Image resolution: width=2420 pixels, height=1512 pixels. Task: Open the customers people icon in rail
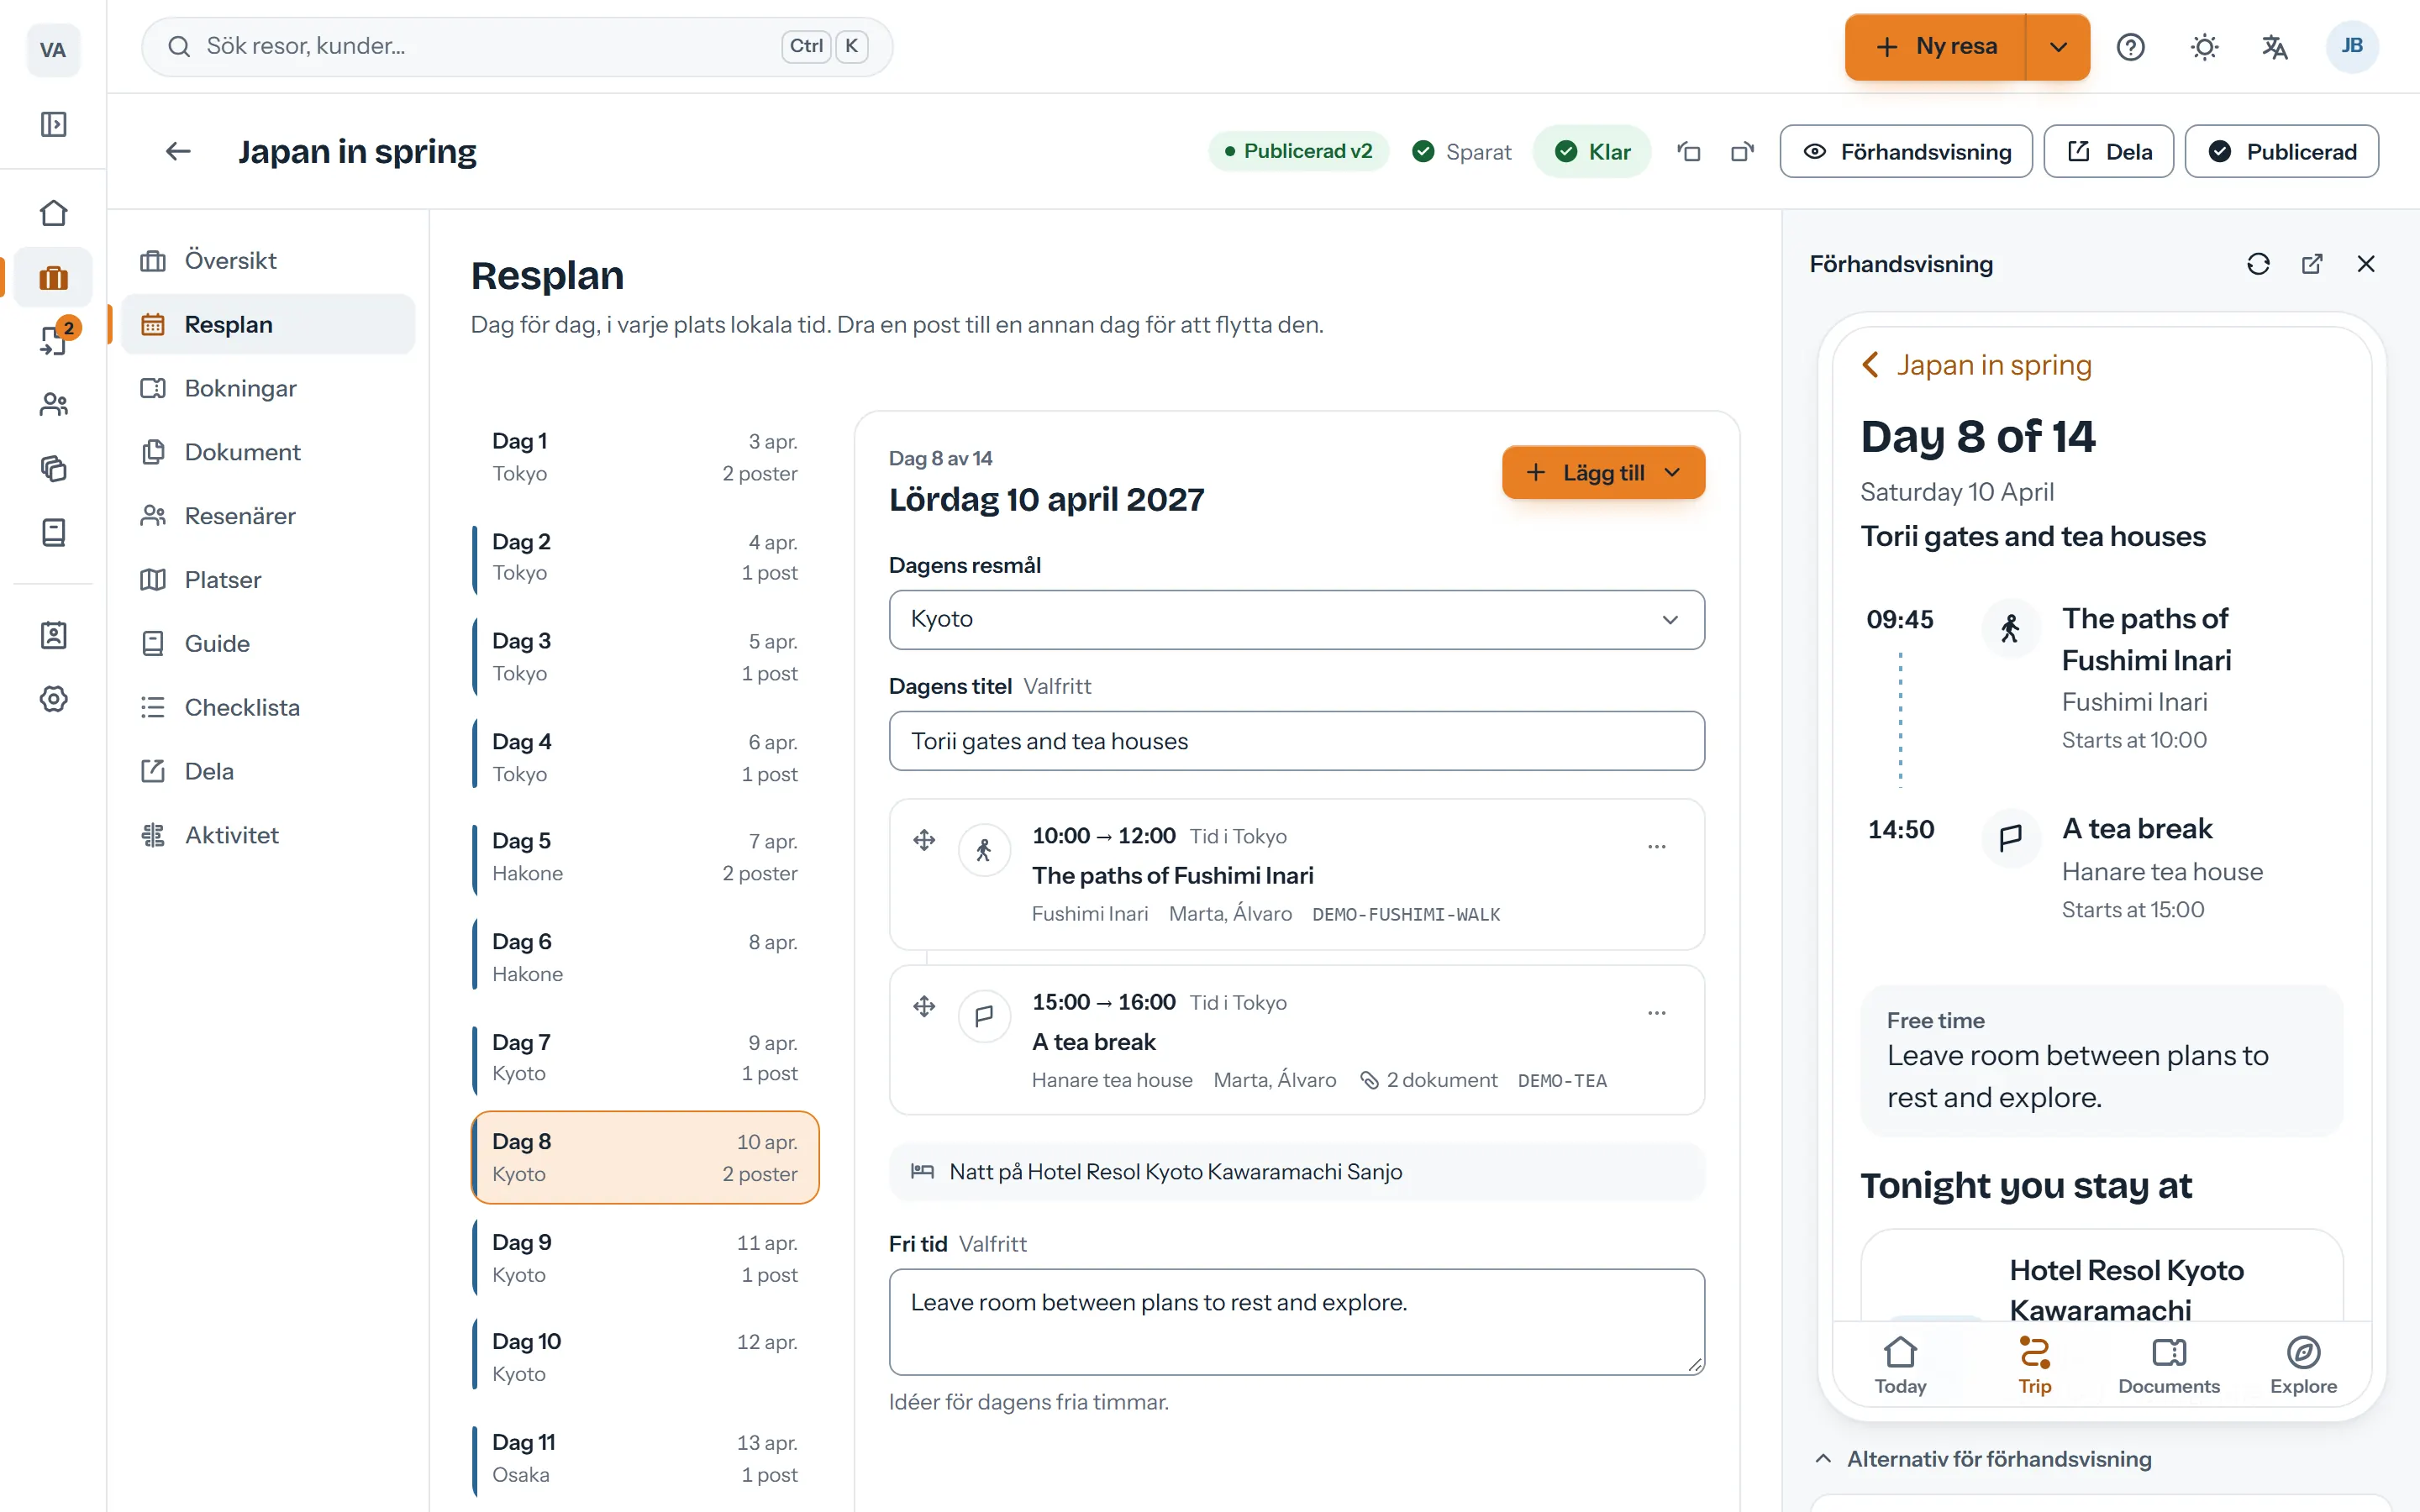(53, 404)
